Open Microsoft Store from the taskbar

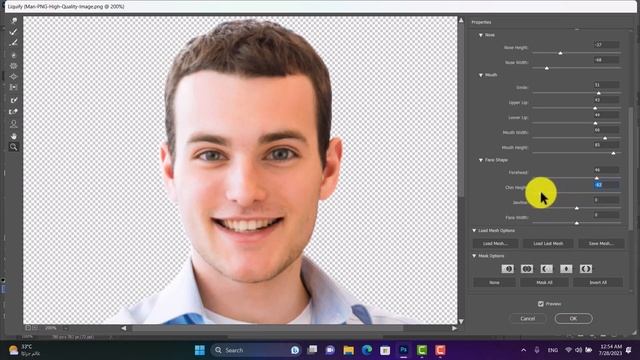point(385,350)
